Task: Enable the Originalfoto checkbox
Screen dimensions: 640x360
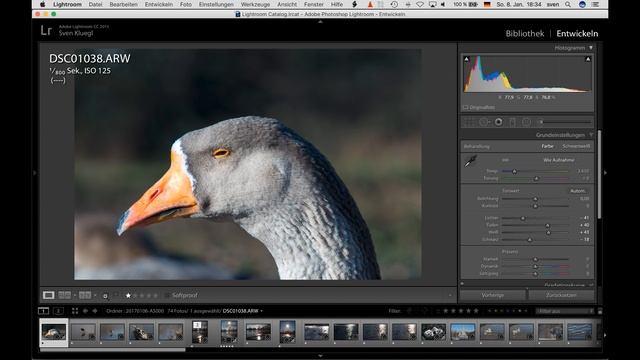Action: [x=466, y=107]
